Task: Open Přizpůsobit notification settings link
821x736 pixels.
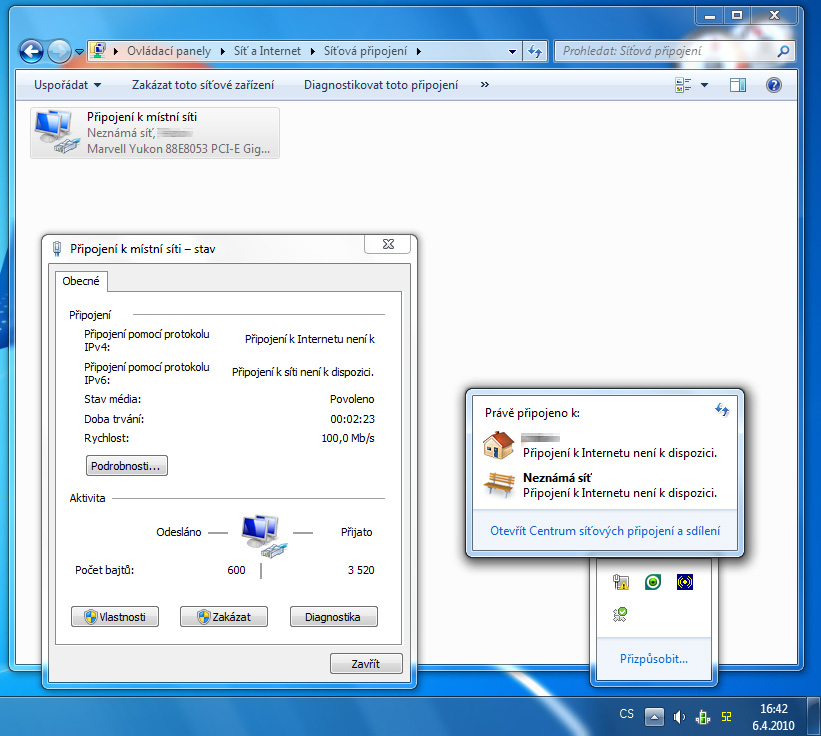Action: [654, 659]
